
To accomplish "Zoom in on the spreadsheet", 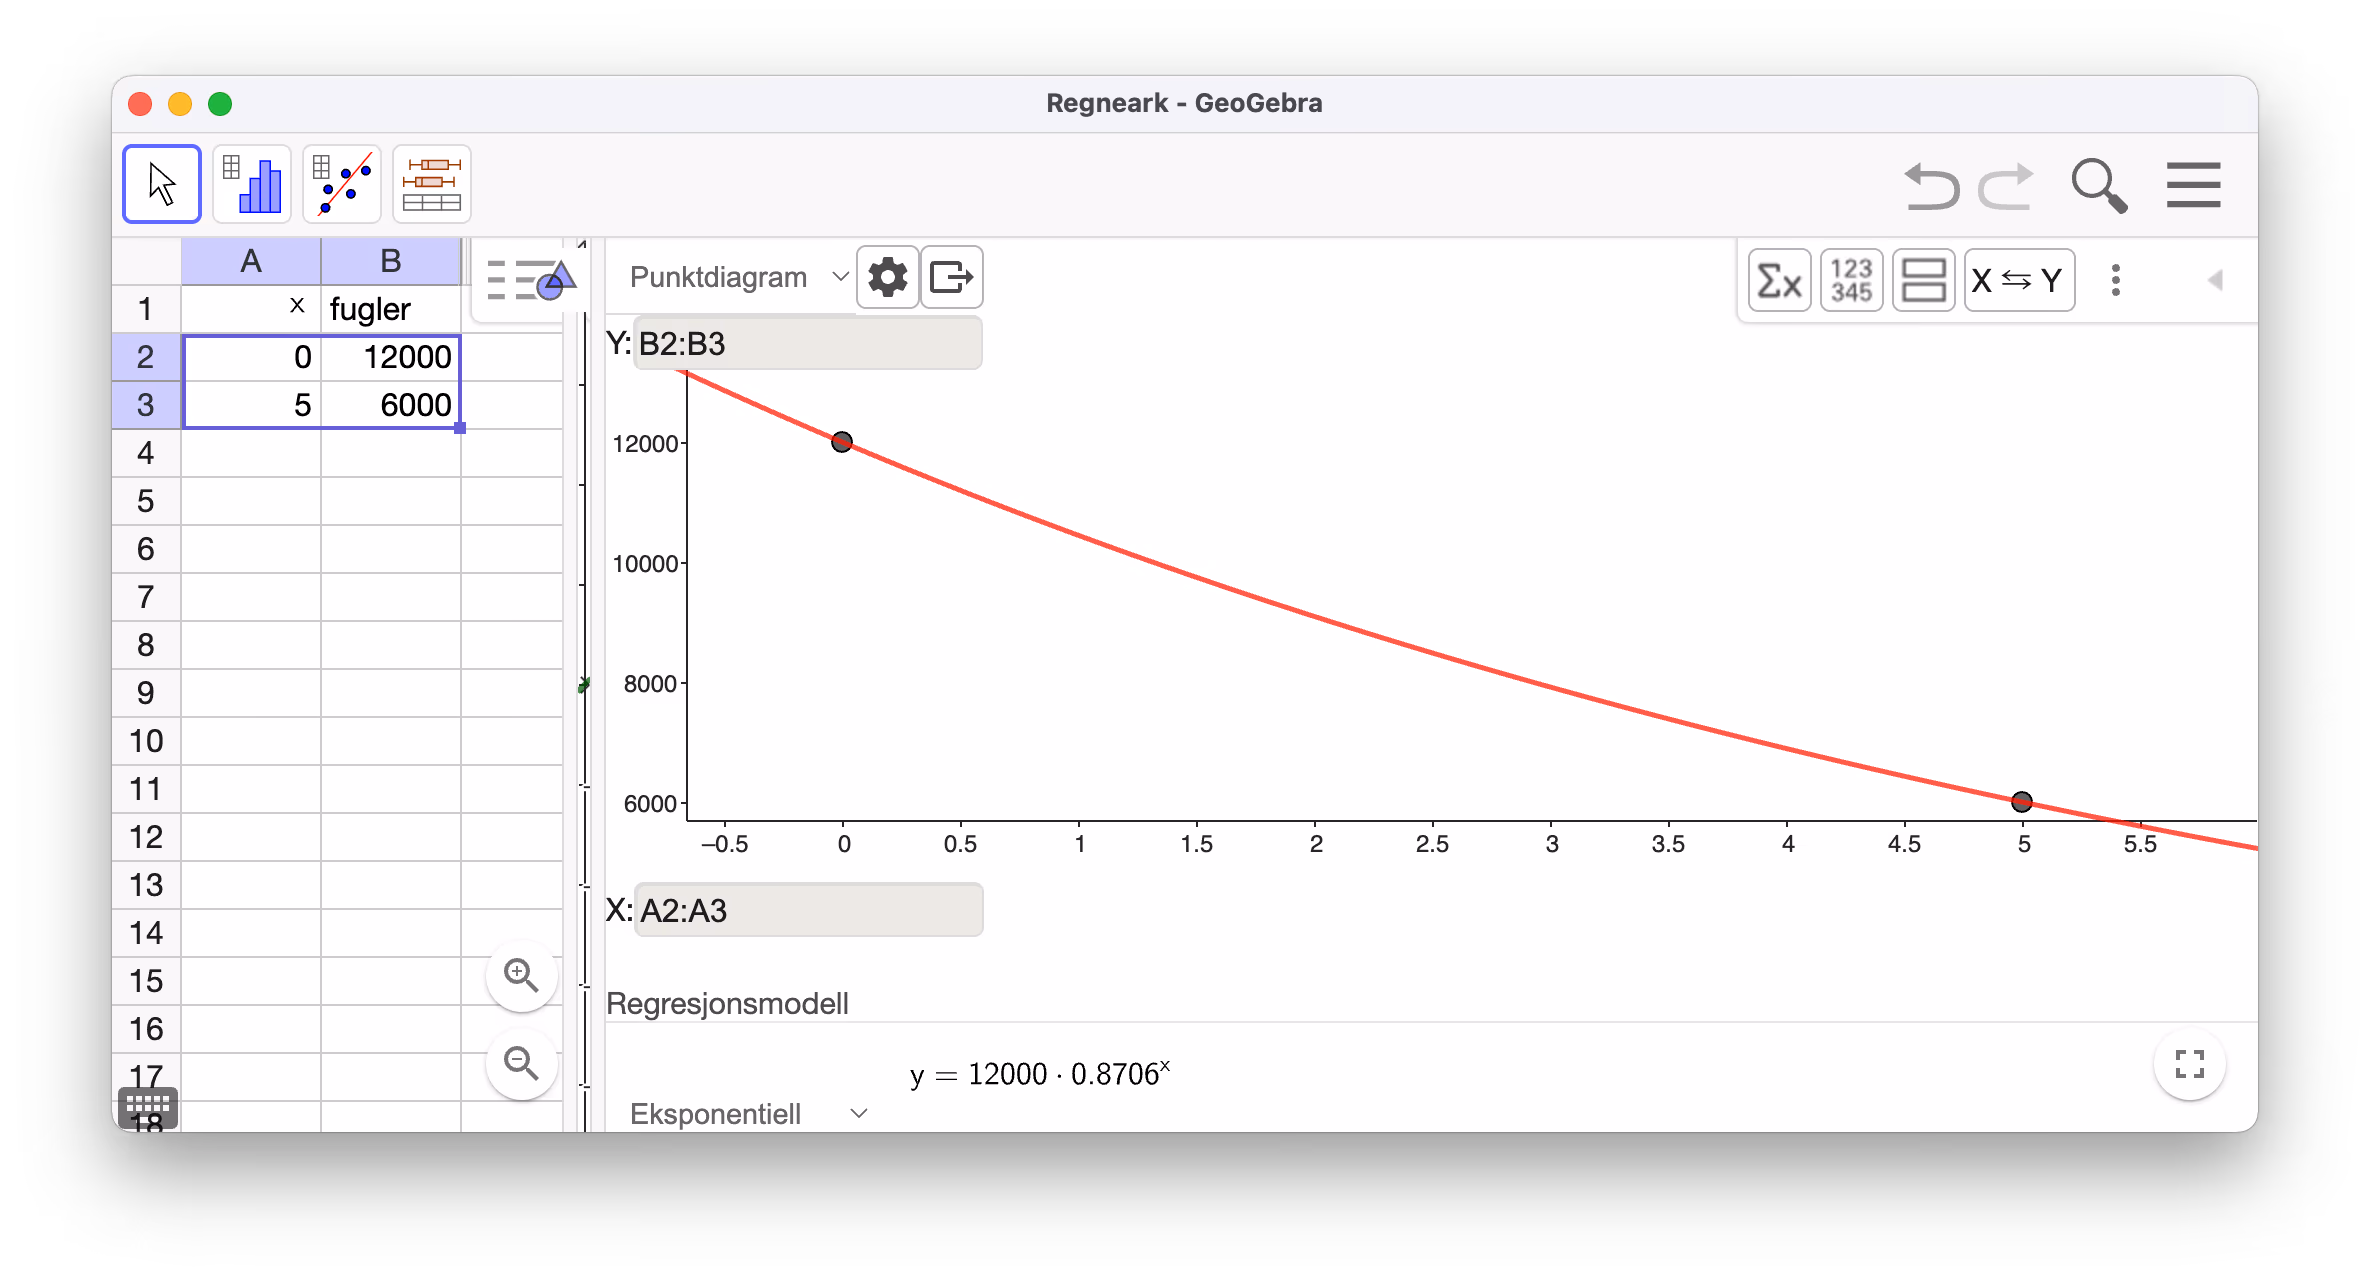I will 521,975.
